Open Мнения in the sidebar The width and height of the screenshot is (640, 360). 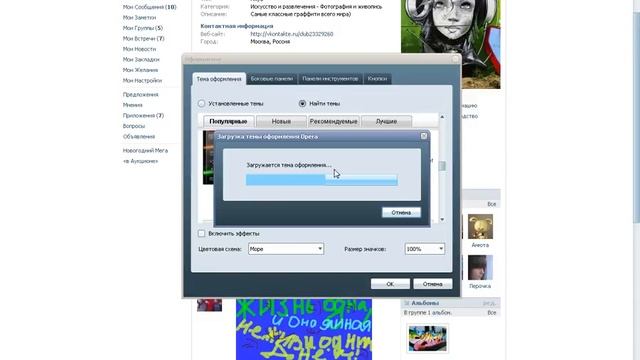(x=133, y=105)
